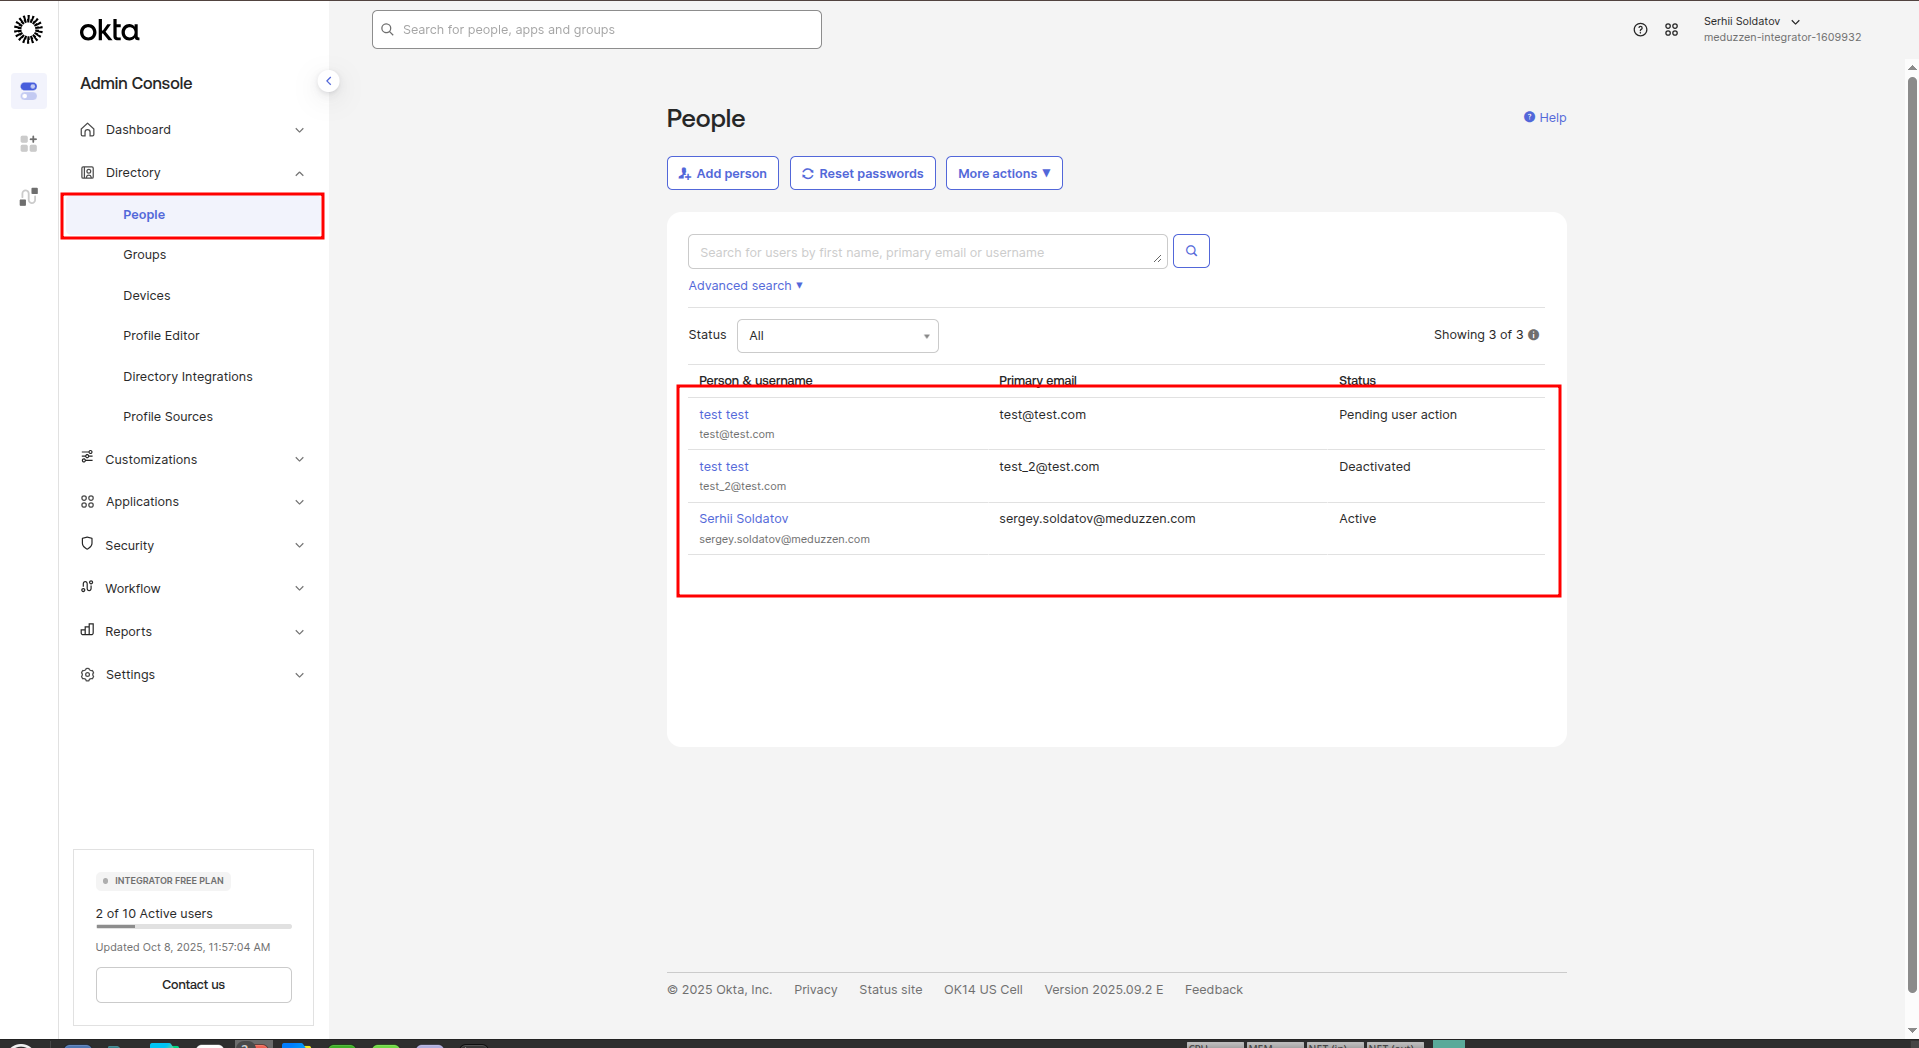
Task: Open the apps grid icon in header
Action: tap(1671, 30)
